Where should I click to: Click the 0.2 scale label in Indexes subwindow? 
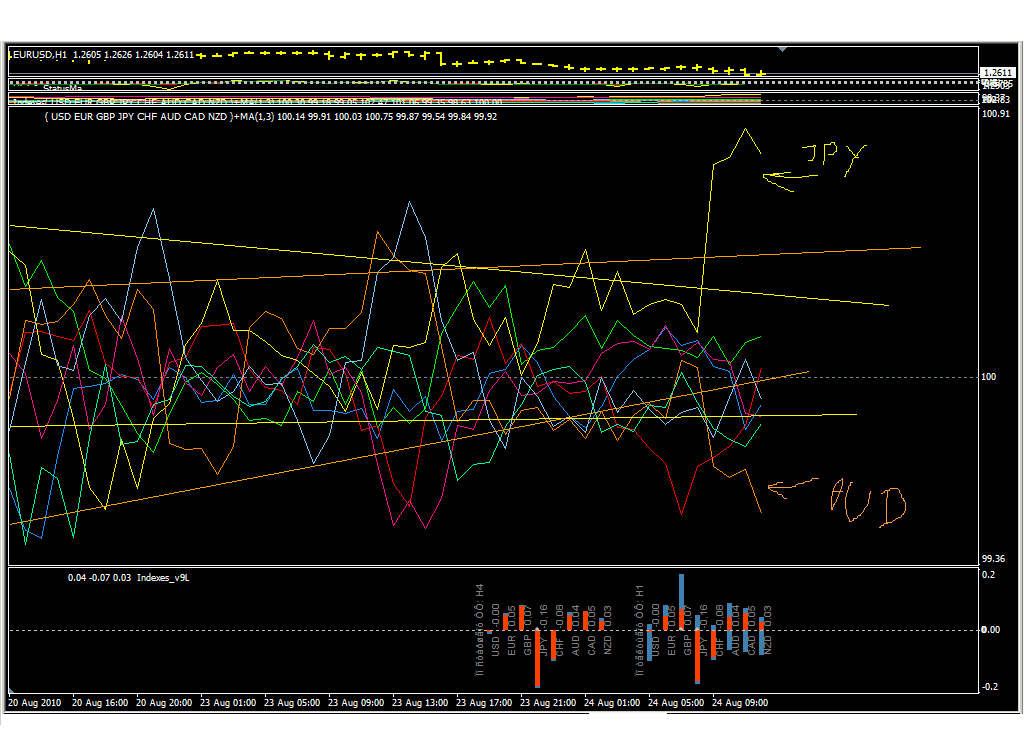[x=989, y=575]
